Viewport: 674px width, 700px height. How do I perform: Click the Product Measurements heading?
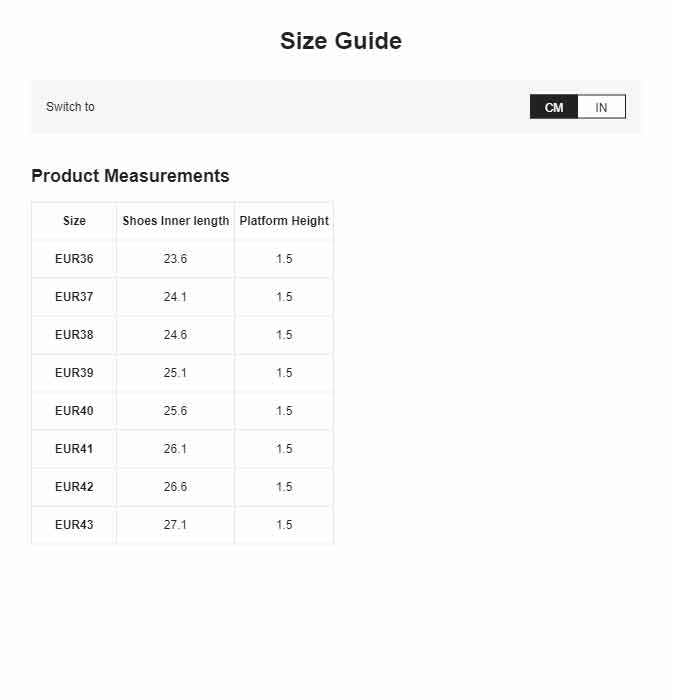click(130, 176)
